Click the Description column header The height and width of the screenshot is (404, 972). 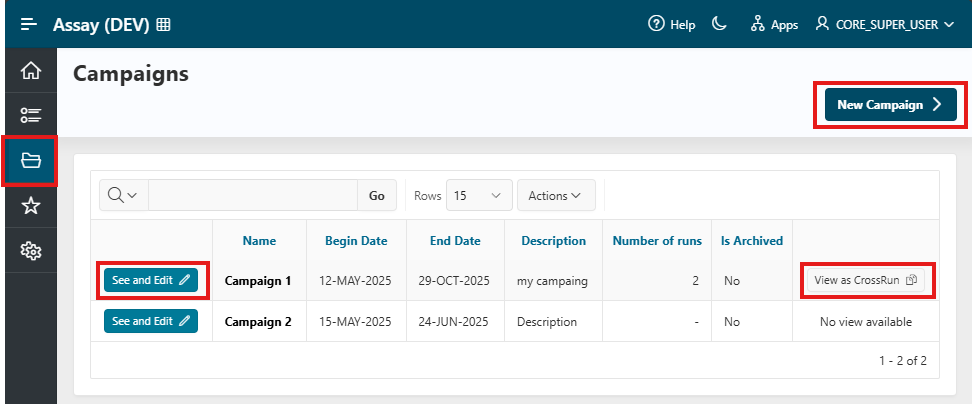pos(554,240)
